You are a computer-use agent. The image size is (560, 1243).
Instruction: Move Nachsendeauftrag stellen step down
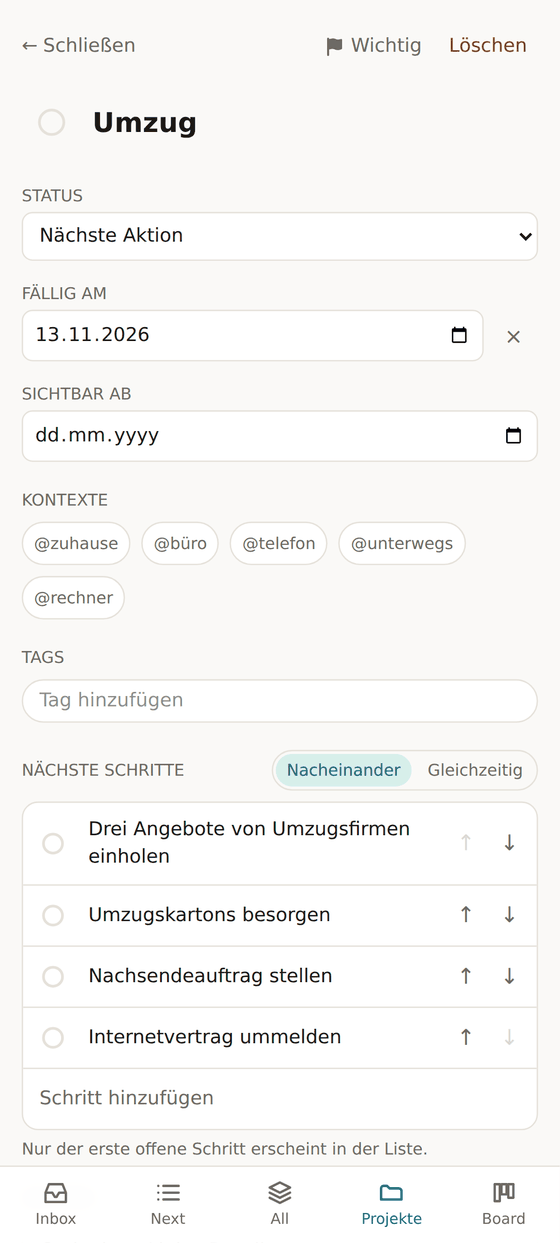[x=509, y=976]
